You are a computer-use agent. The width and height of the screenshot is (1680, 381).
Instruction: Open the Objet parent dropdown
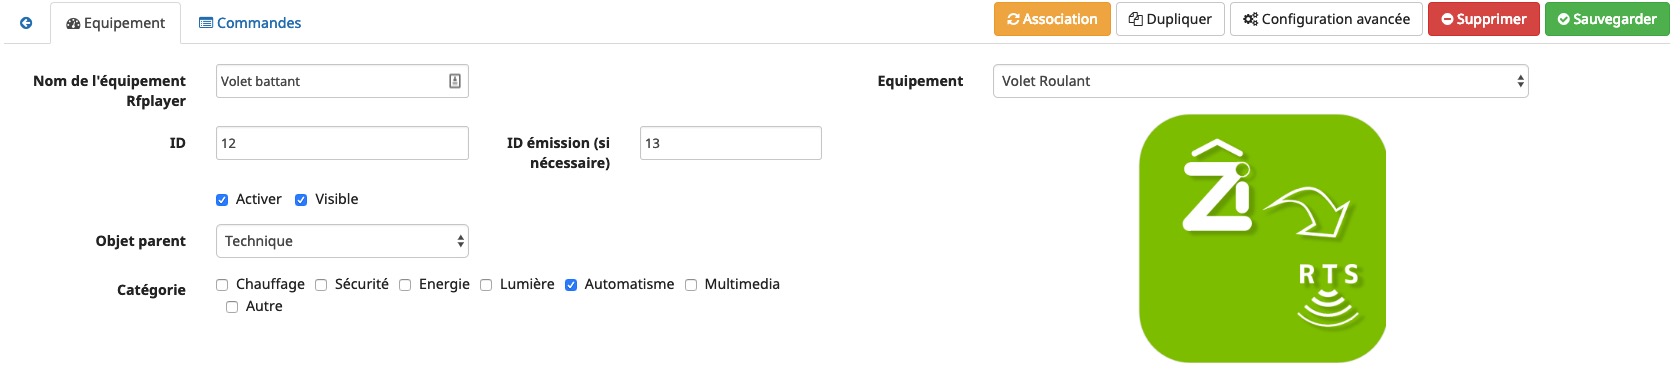[342, 241]
